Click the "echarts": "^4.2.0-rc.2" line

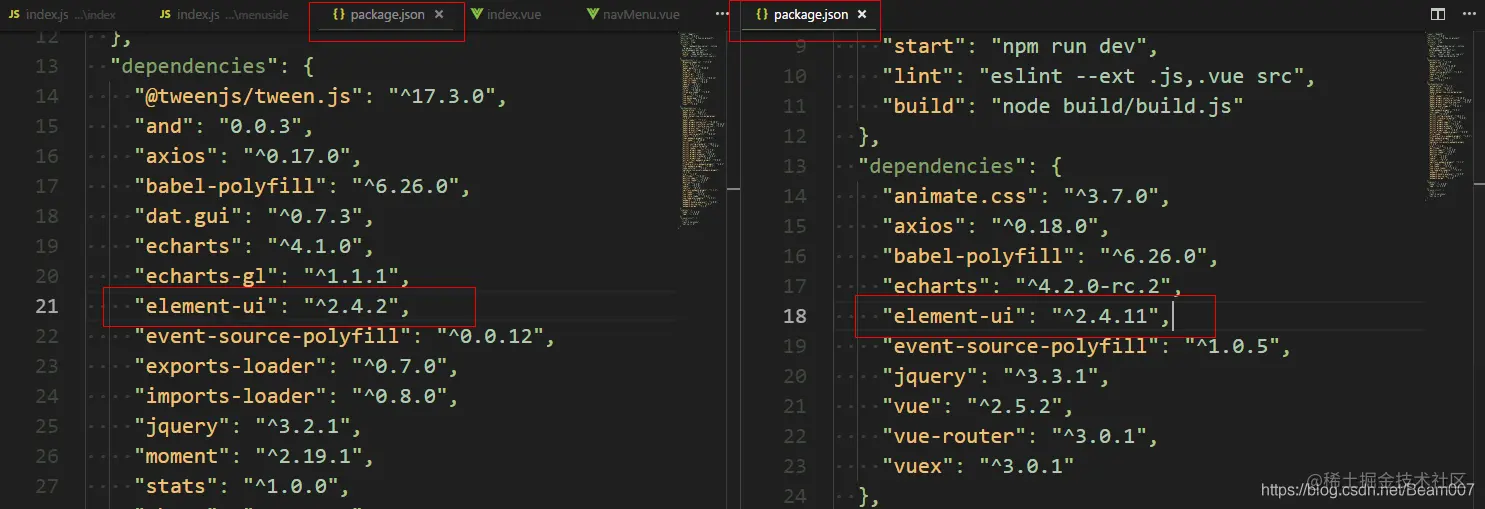(1031, 286)
